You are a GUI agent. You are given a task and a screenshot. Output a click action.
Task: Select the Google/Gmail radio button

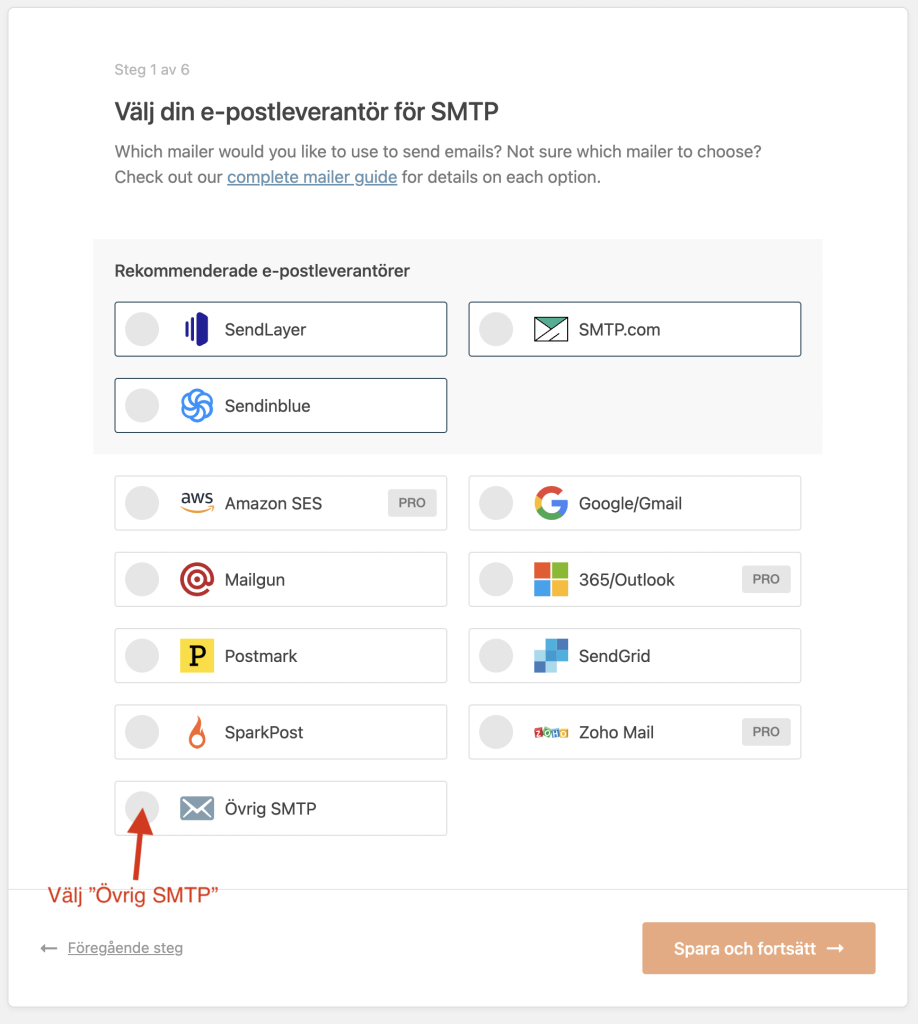pyautogui.click(x=496, y=503)
